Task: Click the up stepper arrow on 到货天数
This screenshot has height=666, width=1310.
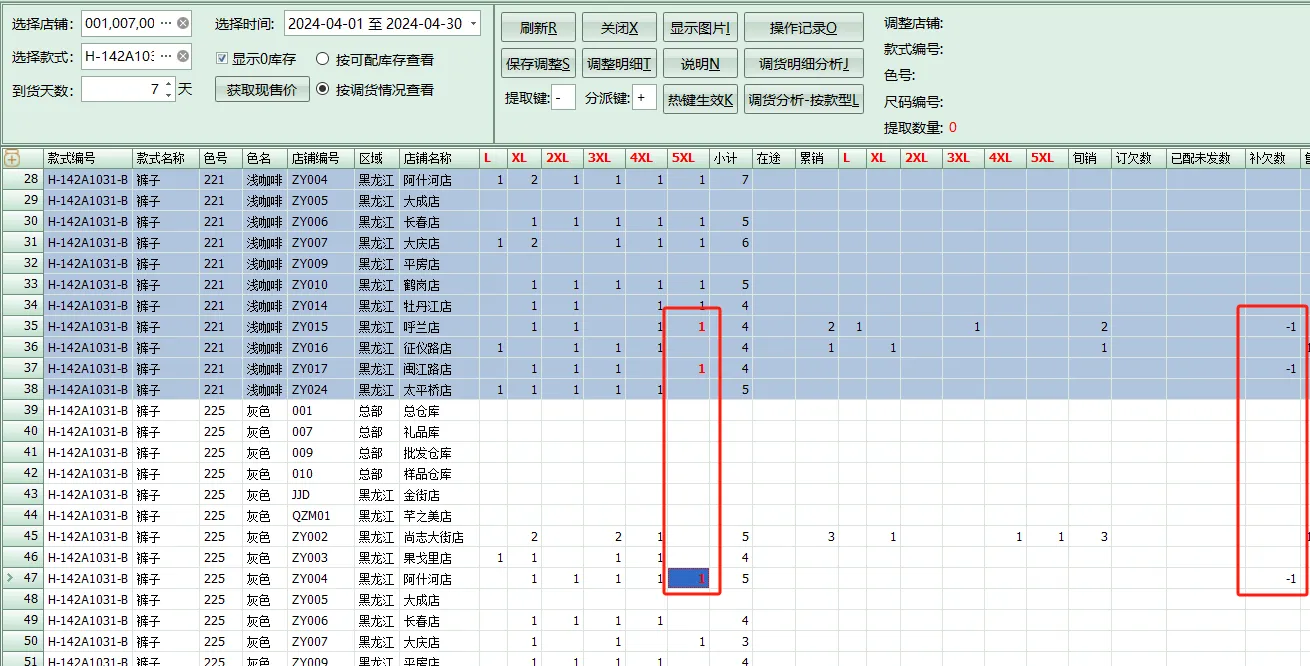Action: coord(167,84)
